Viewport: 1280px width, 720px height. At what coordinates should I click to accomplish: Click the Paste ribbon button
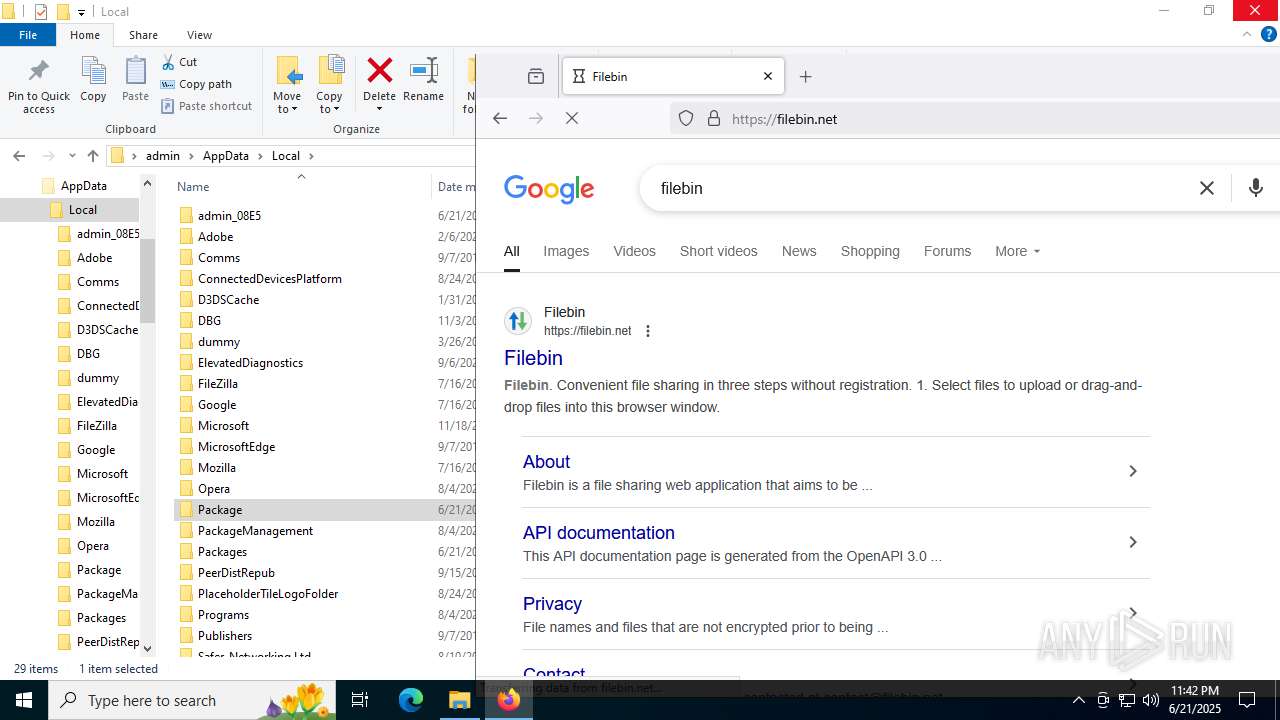click(135, 80)
